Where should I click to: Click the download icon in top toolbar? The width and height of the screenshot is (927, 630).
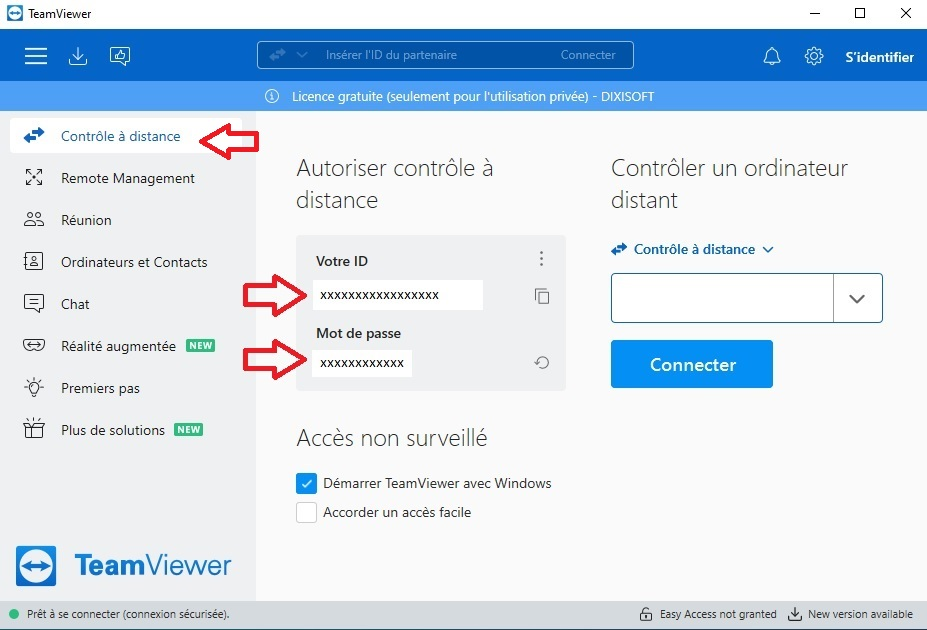click(77, 56)
